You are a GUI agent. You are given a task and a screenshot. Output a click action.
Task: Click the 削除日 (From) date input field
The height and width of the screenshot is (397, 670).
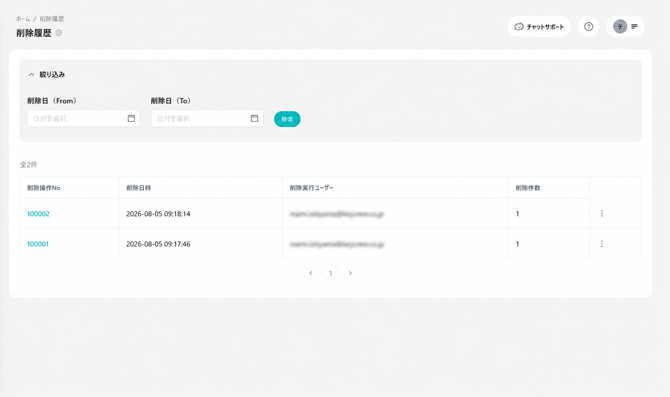pos(83,118)
